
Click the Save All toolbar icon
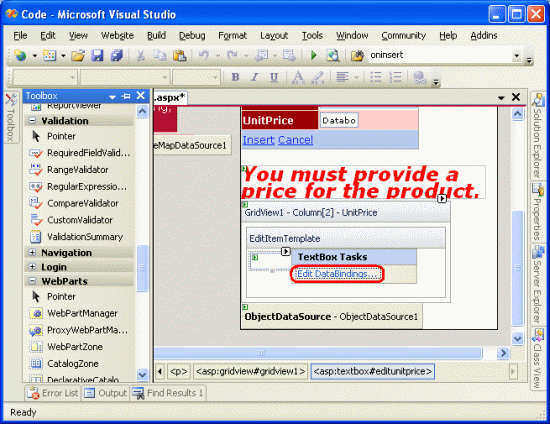click(117, 55)
